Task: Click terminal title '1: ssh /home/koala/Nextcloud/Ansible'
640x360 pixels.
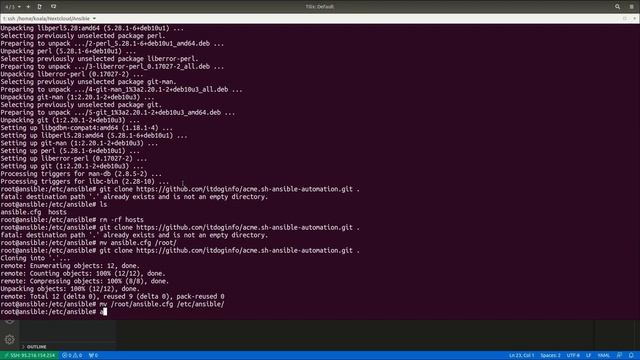Action: [x=46, y=18]
